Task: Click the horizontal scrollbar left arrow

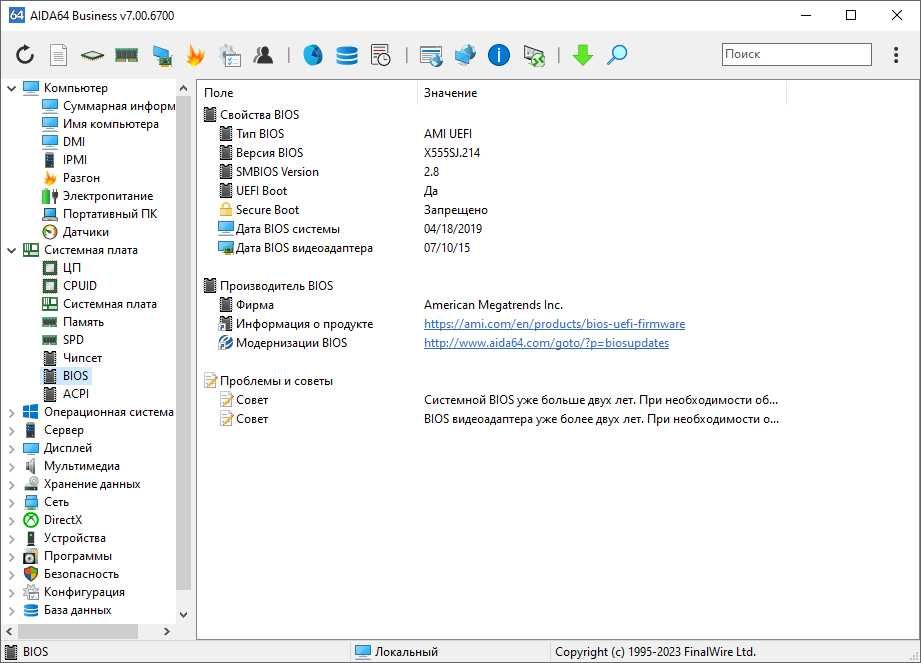Action: [9, 631]
